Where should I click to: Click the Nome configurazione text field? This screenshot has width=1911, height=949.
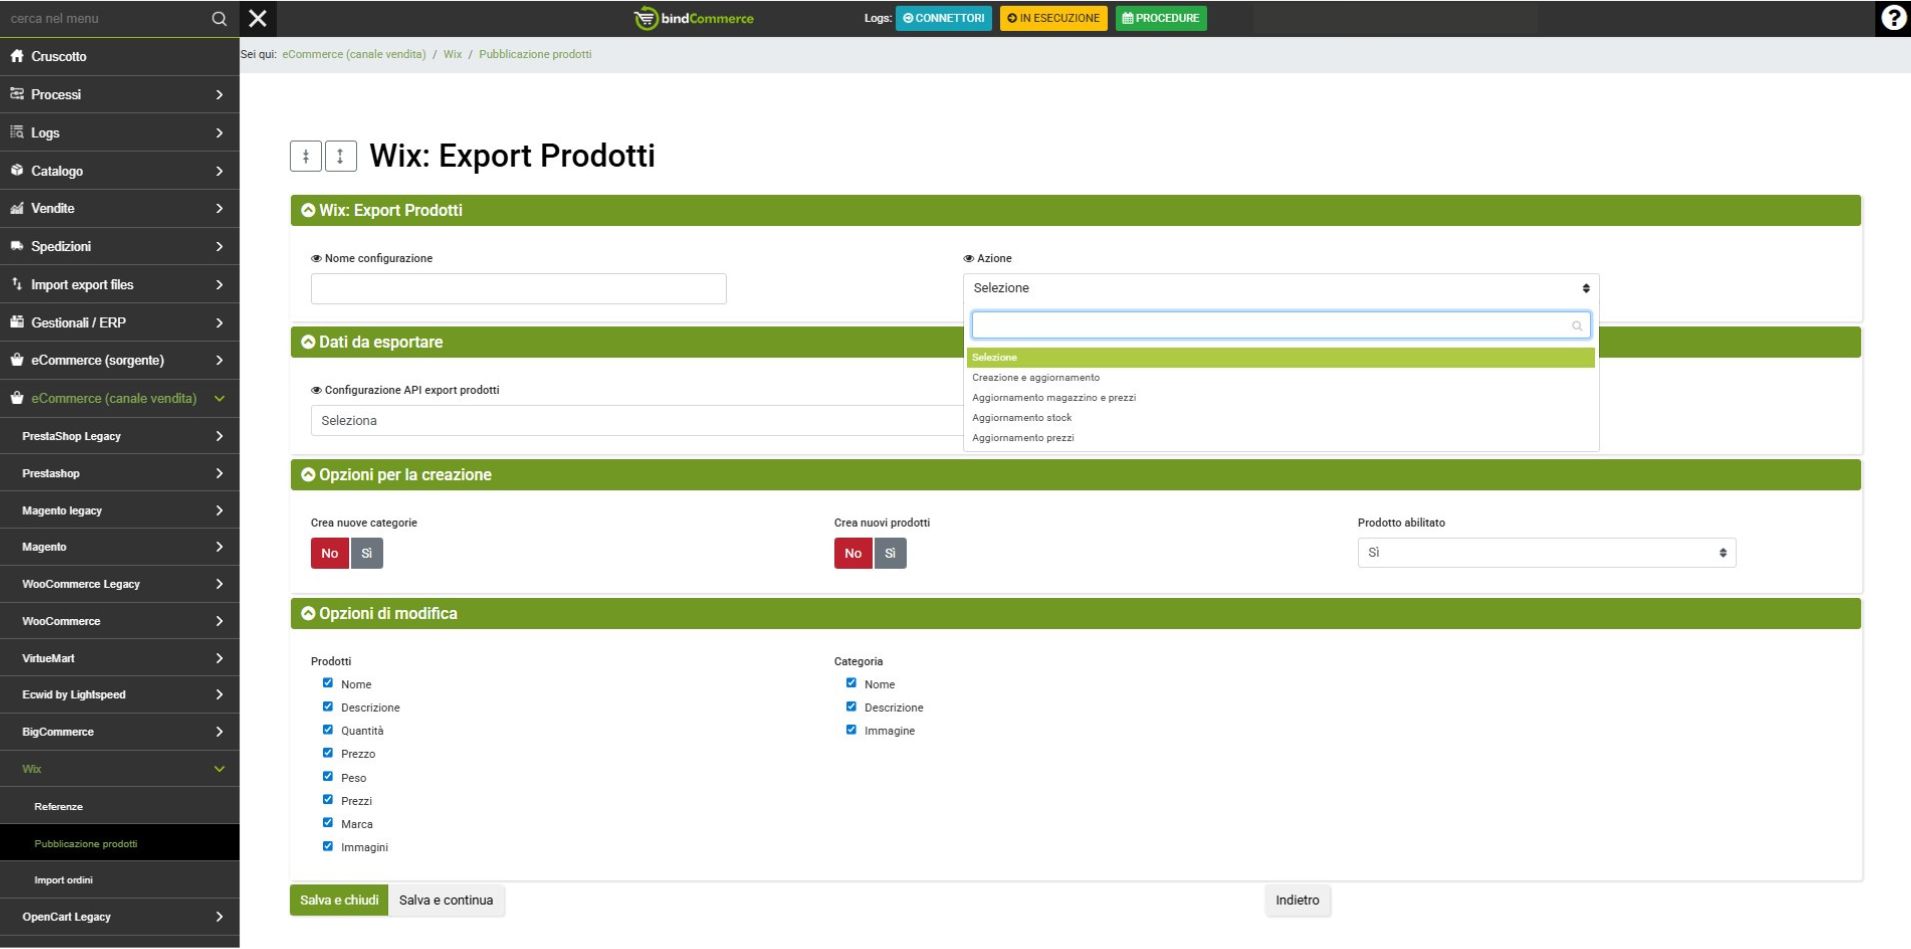(518, 289)
